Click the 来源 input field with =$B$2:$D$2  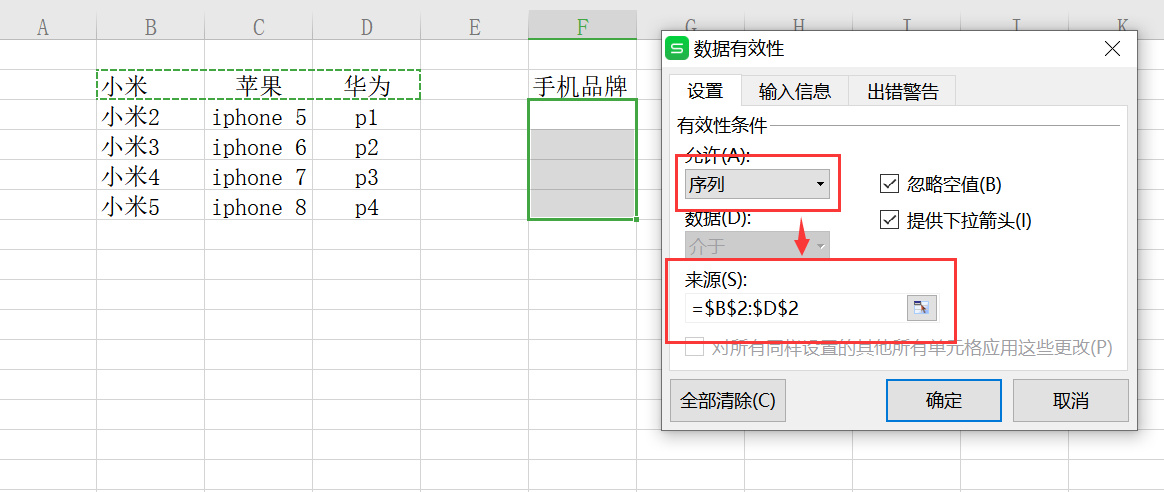[x=796, y=308]
